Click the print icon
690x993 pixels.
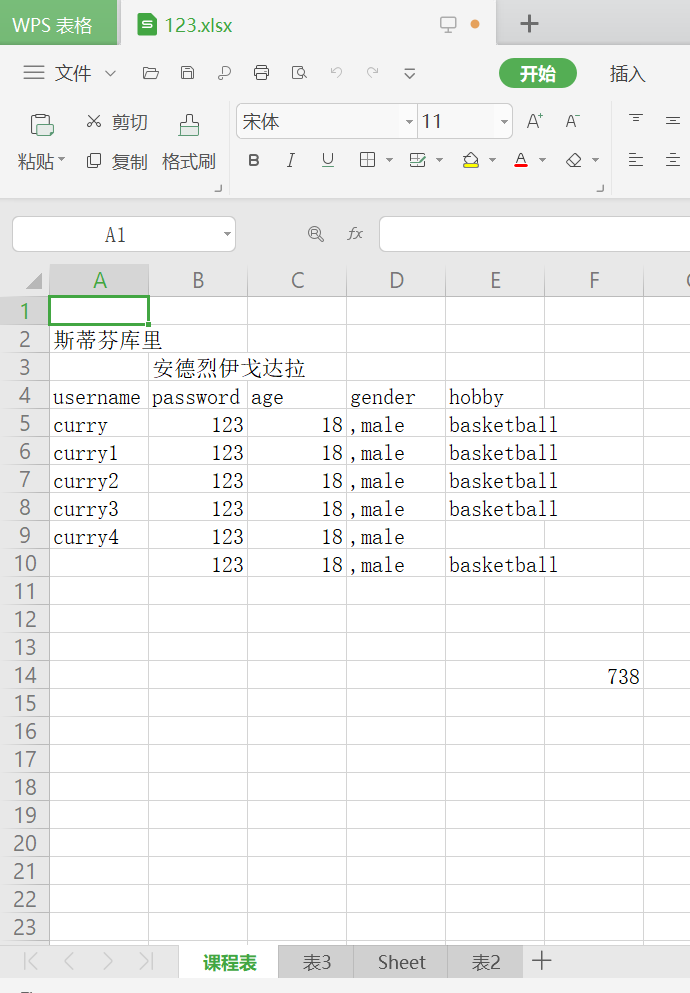click(261, 73)
